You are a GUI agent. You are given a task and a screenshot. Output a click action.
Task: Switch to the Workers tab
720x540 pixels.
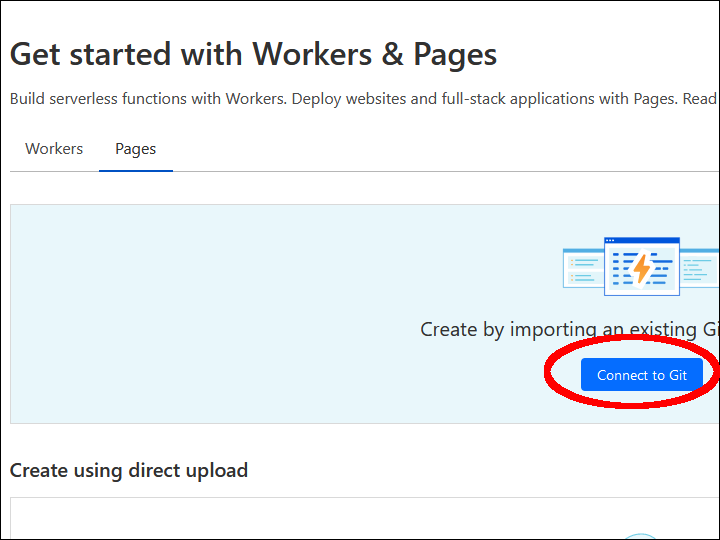click(x=54, y=149)
